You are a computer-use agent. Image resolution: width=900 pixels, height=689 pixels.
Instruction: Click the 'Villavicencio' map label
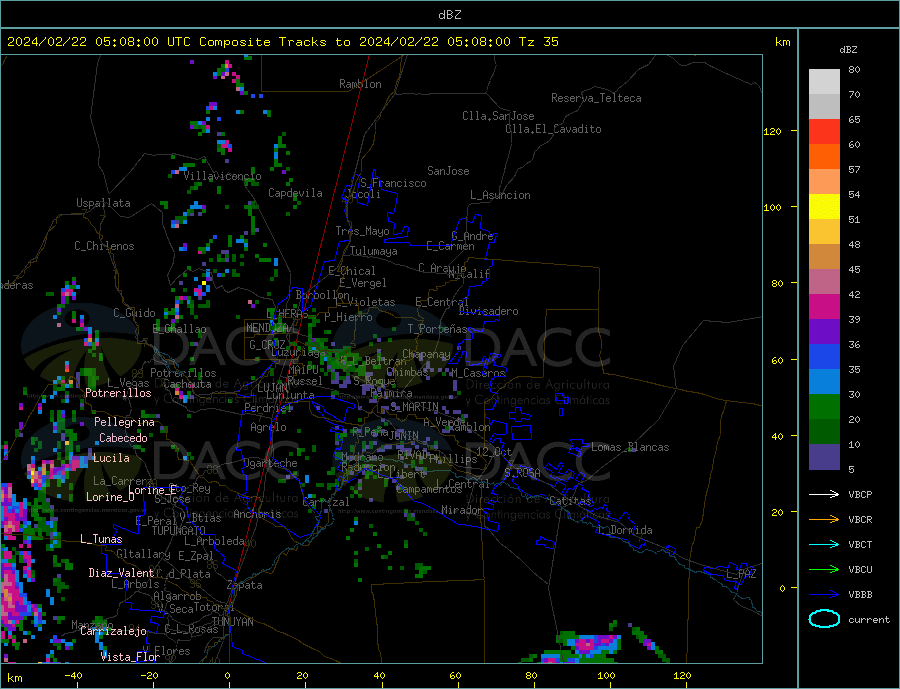click(222, 176)
